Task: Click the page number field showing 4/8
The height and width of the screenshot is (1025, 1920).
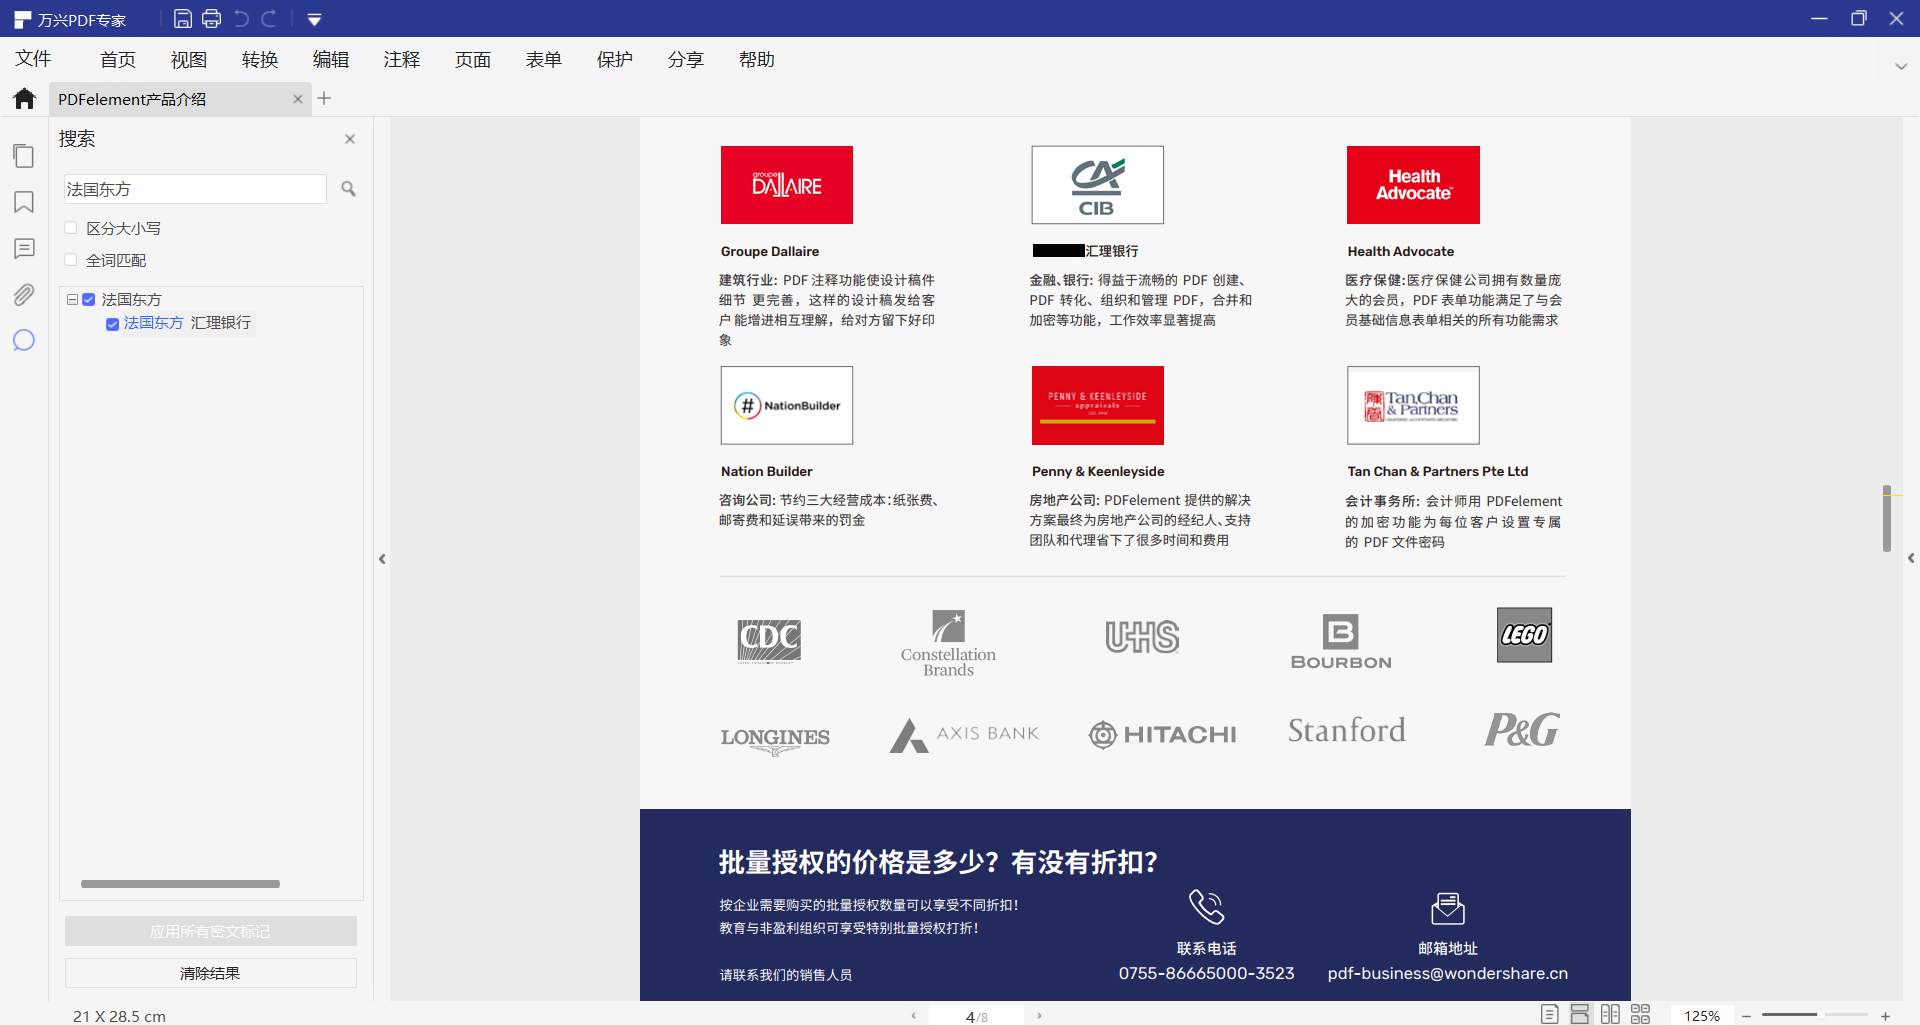Action: tap(977, 1015)
